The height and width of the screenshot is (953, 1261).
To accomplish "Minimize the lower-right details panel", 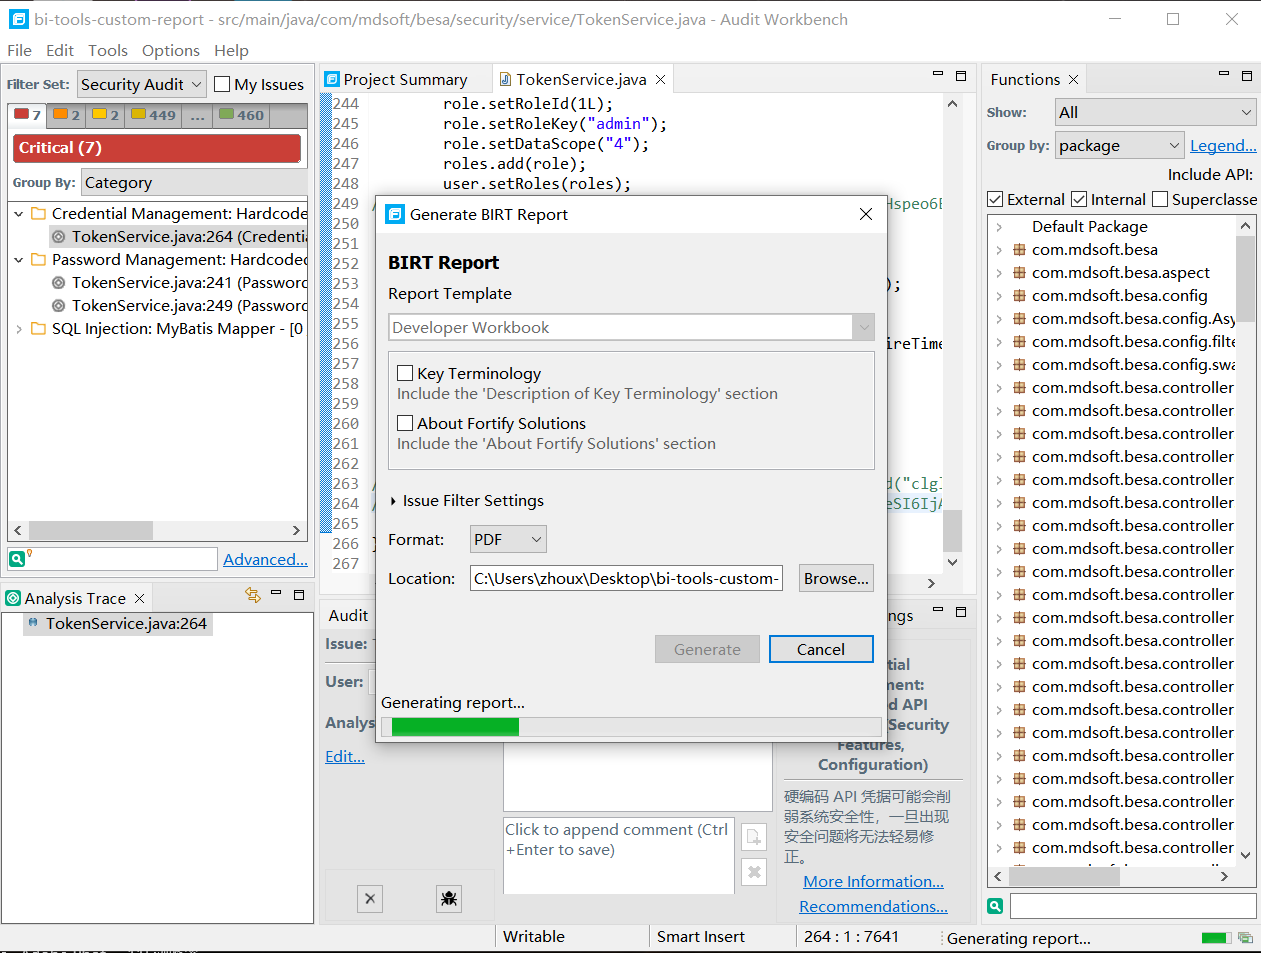I will coord(938,609).
